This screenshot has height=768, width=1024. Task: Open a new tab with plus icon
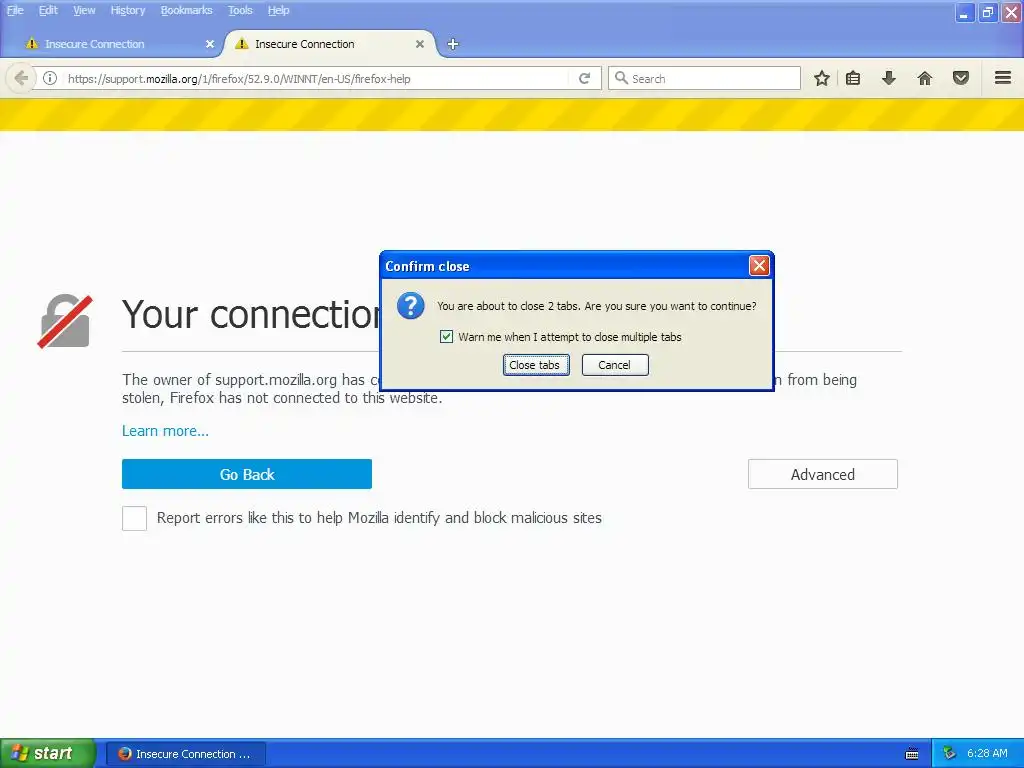coord(453,44)
